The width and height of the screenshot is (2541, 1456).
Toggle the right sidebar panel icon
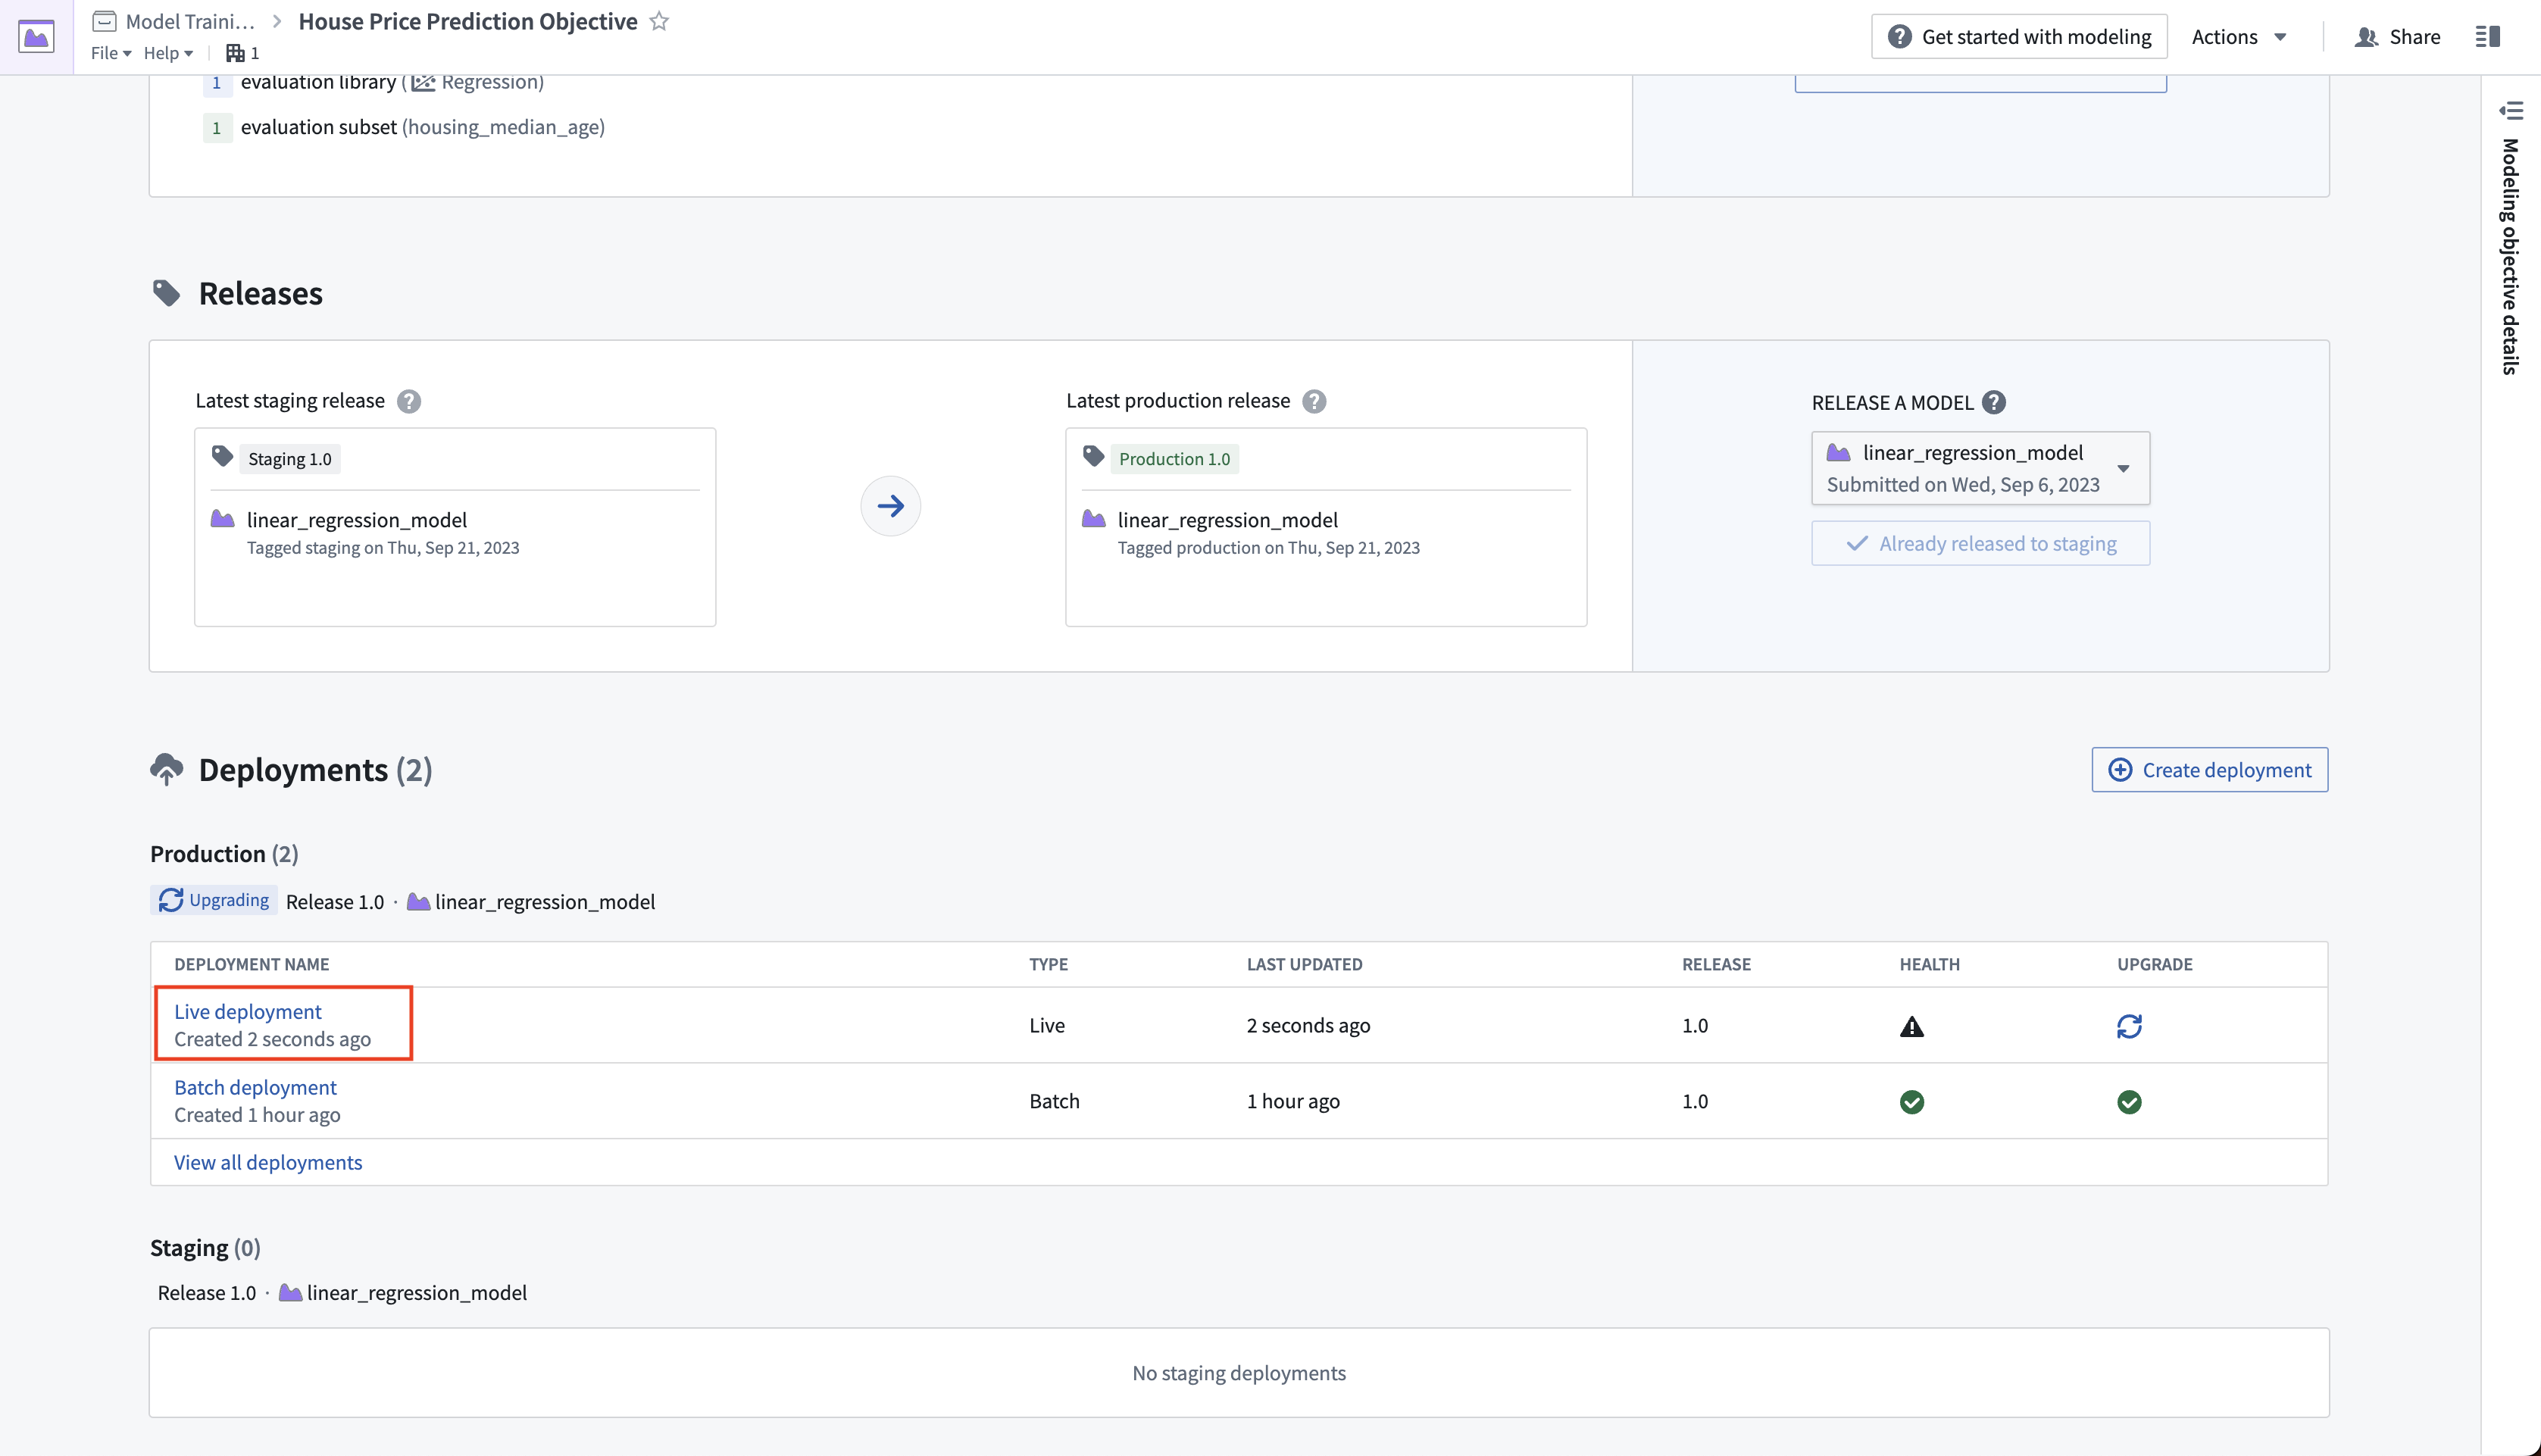[2488, 37]
